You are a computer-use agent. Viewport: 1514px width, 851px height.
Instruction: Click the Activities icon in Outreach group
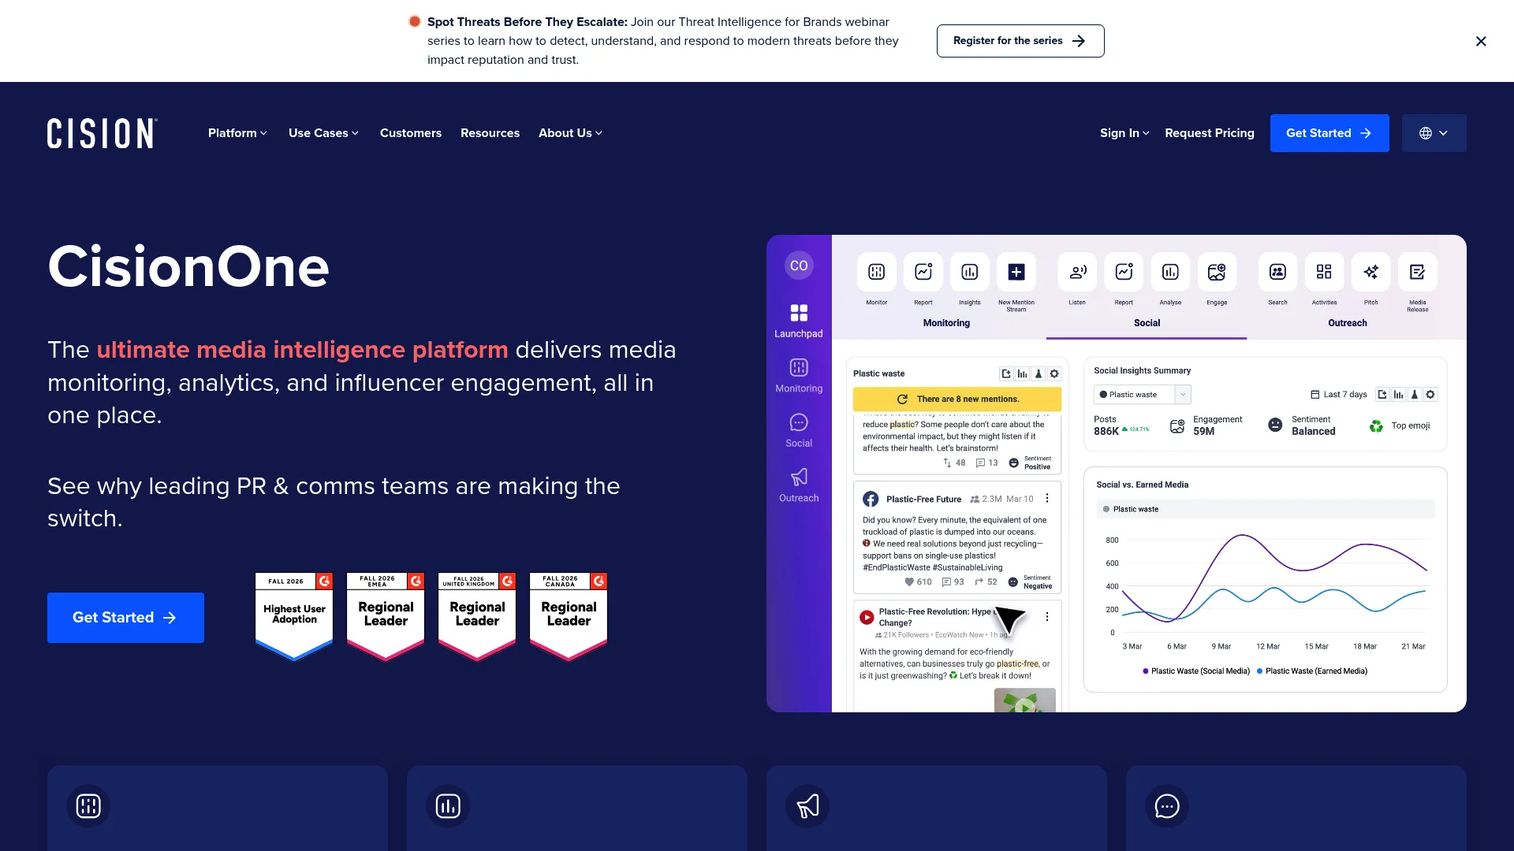(1324, 272)
